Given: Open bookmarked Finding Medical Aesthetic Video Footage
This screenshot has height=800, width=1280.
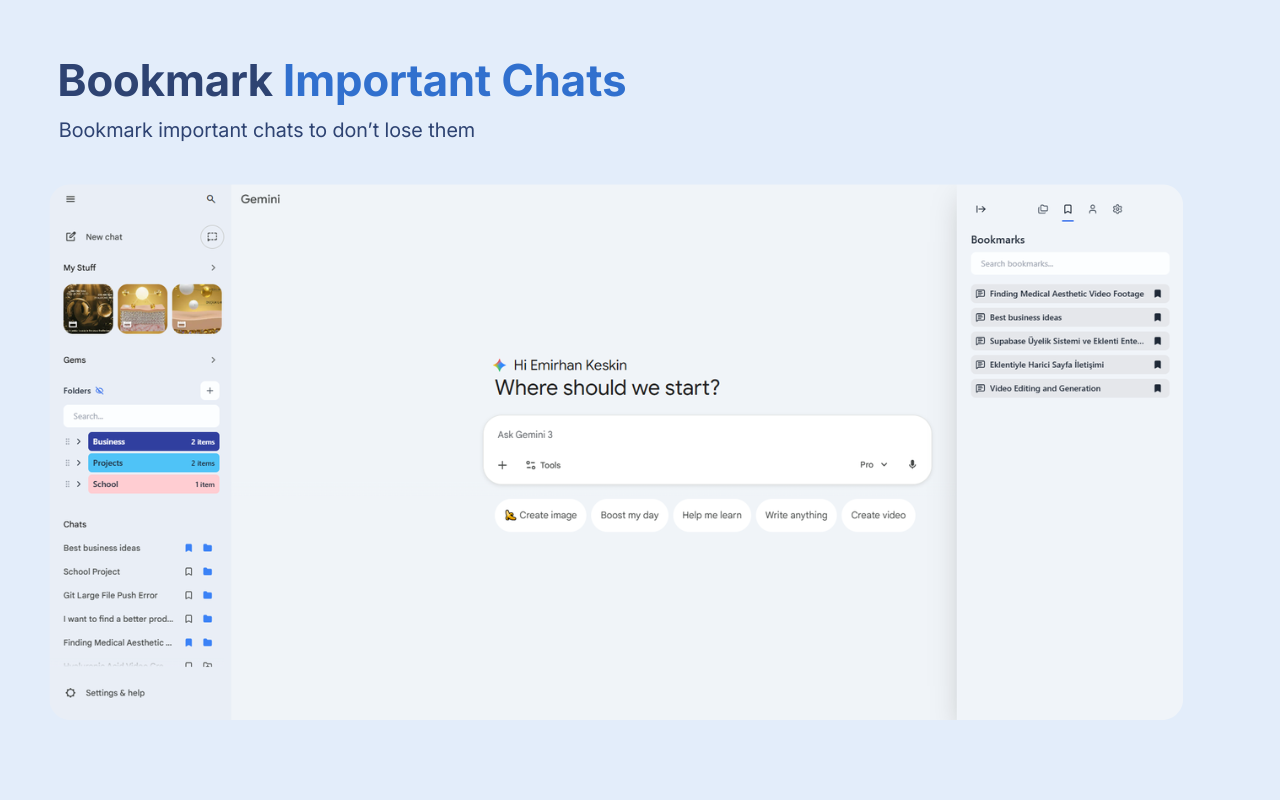Looking at the screenshot, I should tap(1070, 294).
